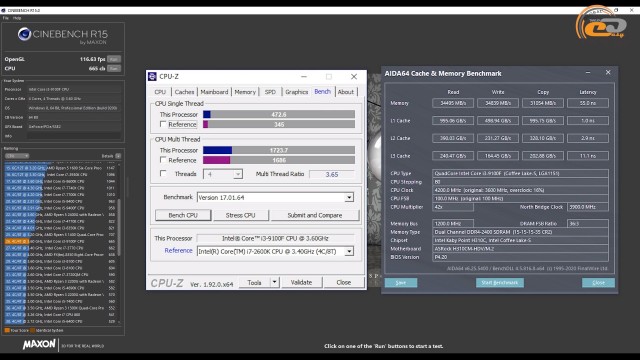Open the Cinebench Help menu
The image size is (640, 360).
point(17,18)
